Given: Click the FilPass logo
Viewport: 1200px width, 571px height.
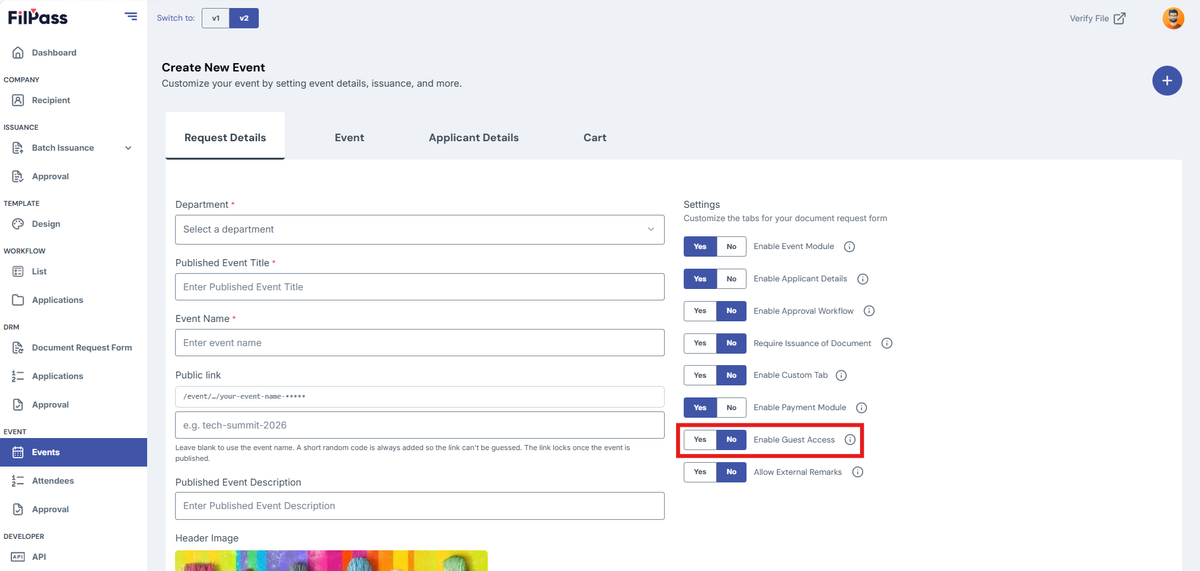Looking at the screenshot, I should pyautogui.click(x=38, y=17).
